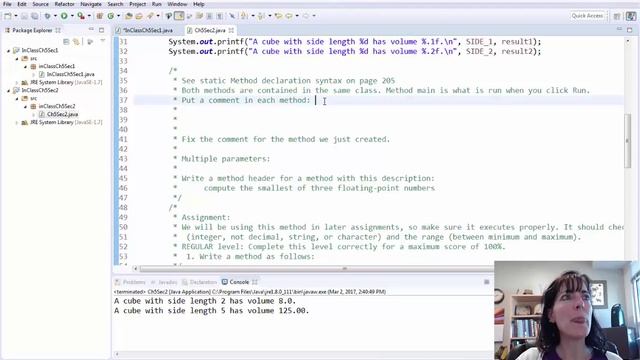
Task: Toggle Link with Editor in Package Explorer
Action: 76,42
